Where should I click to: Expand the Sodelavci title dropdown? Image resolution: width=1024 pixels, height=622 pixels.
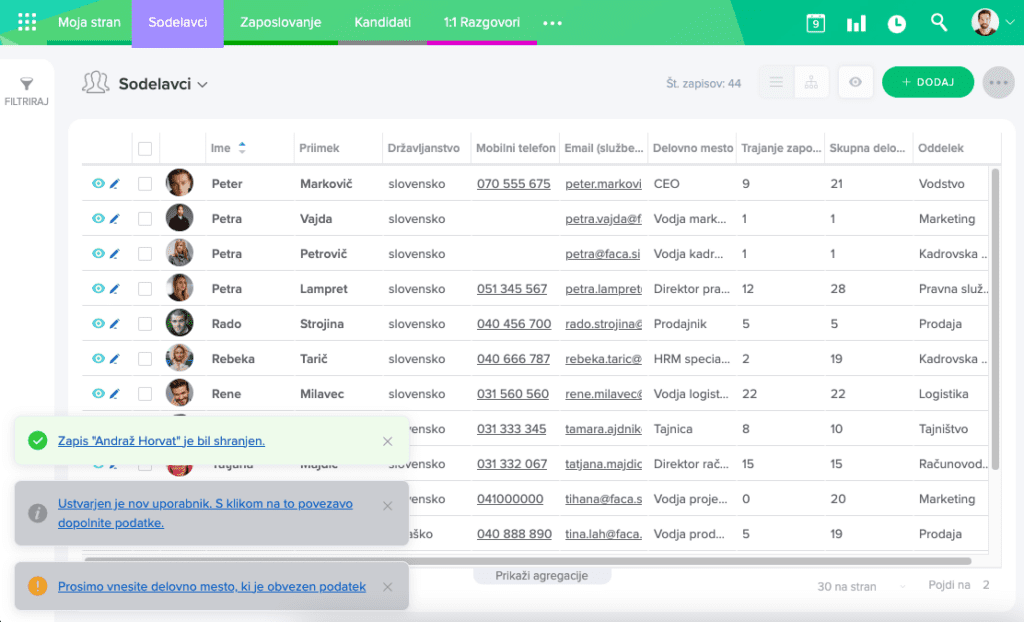pos(203,85)
